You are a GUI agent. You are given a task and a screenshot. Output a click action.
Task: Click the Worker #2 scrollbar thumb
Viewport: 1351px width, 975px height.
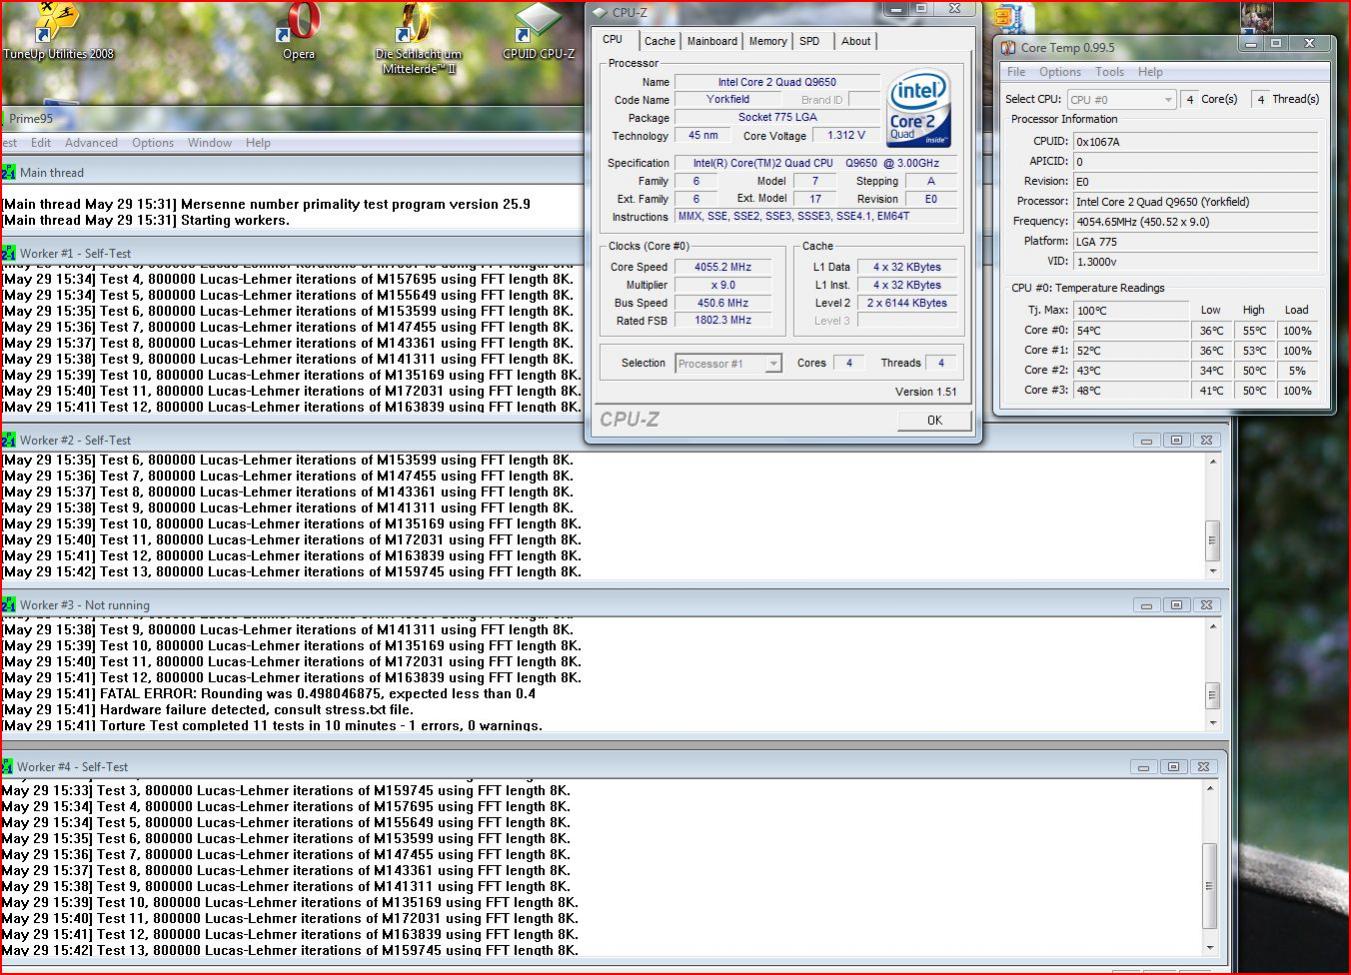pyautogui.click(x=1213, y=540)
